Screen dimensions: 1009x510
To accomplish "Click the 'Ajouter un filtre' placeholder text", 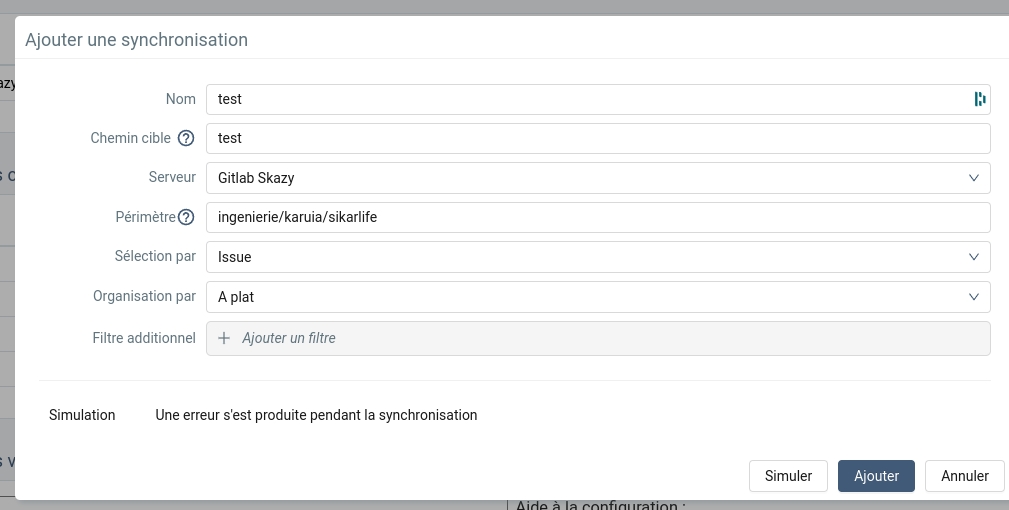I will (289, 338).
